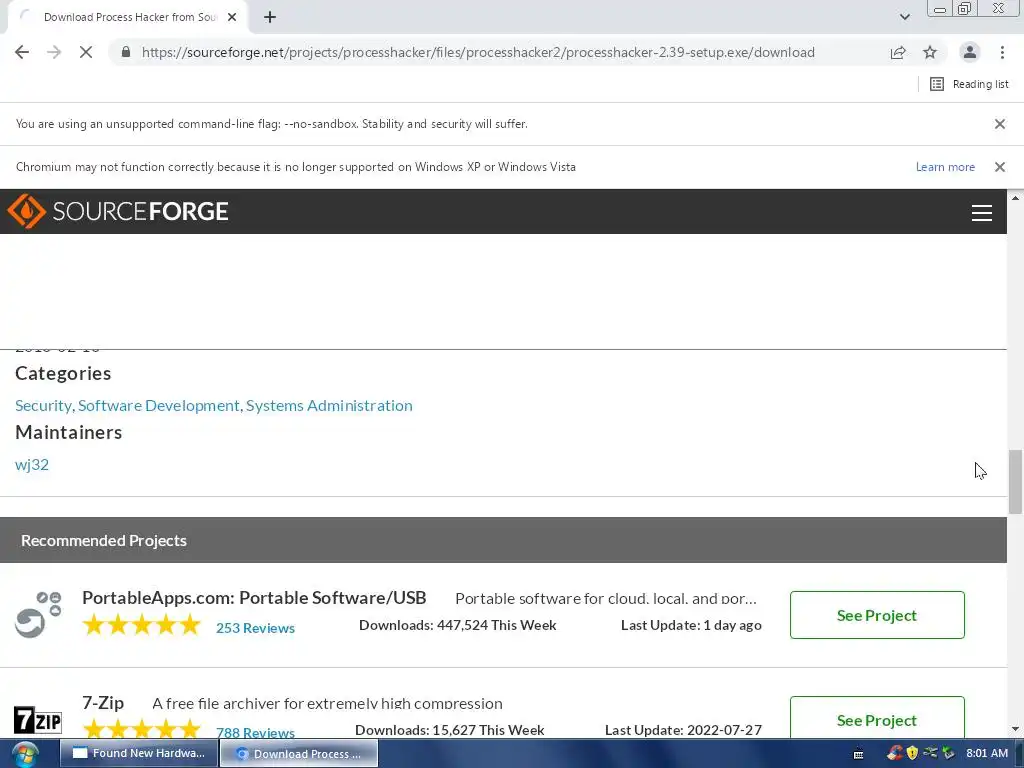Open the Windows Start button

[24, 754]
